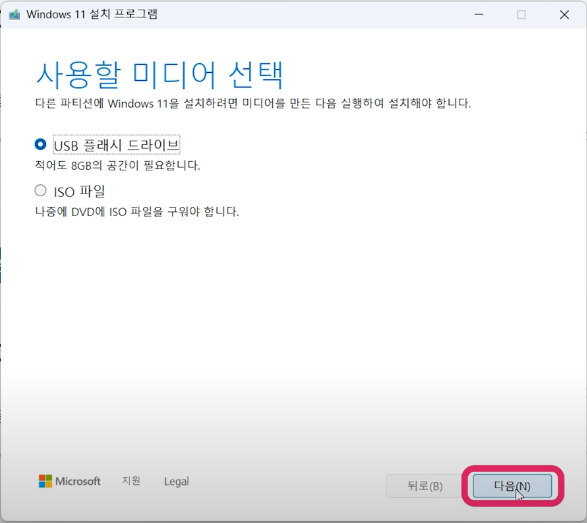Click the 뒤로(B) button
This screenshot has width=587, height=523.
tap(425, 486)
